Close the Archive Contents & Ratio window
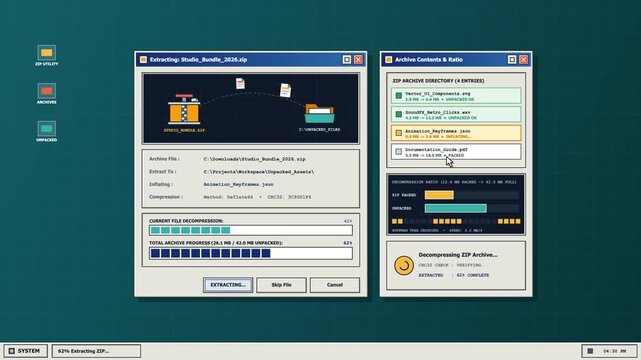Screen dimensions: 641x360 tap(523, 60)
